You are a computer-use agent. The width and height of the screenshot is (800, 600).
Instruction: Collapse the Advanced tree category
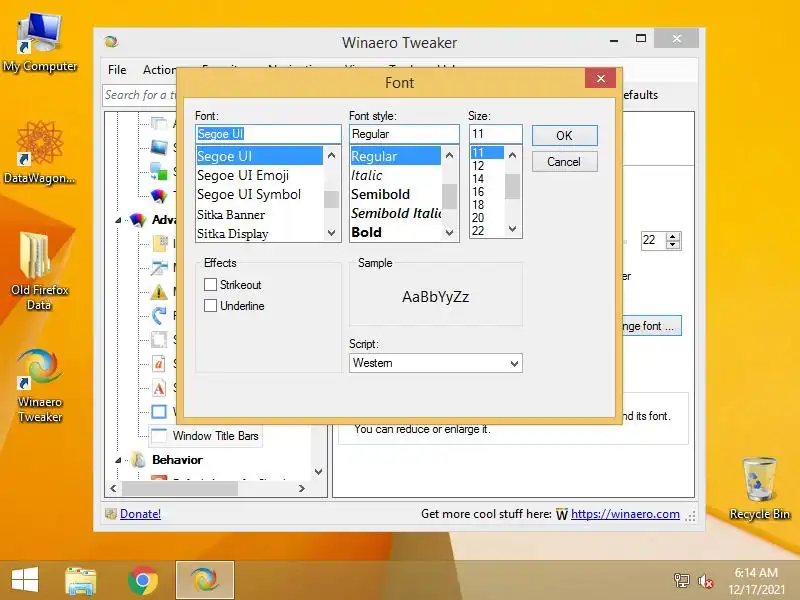[x=118, y=220]
